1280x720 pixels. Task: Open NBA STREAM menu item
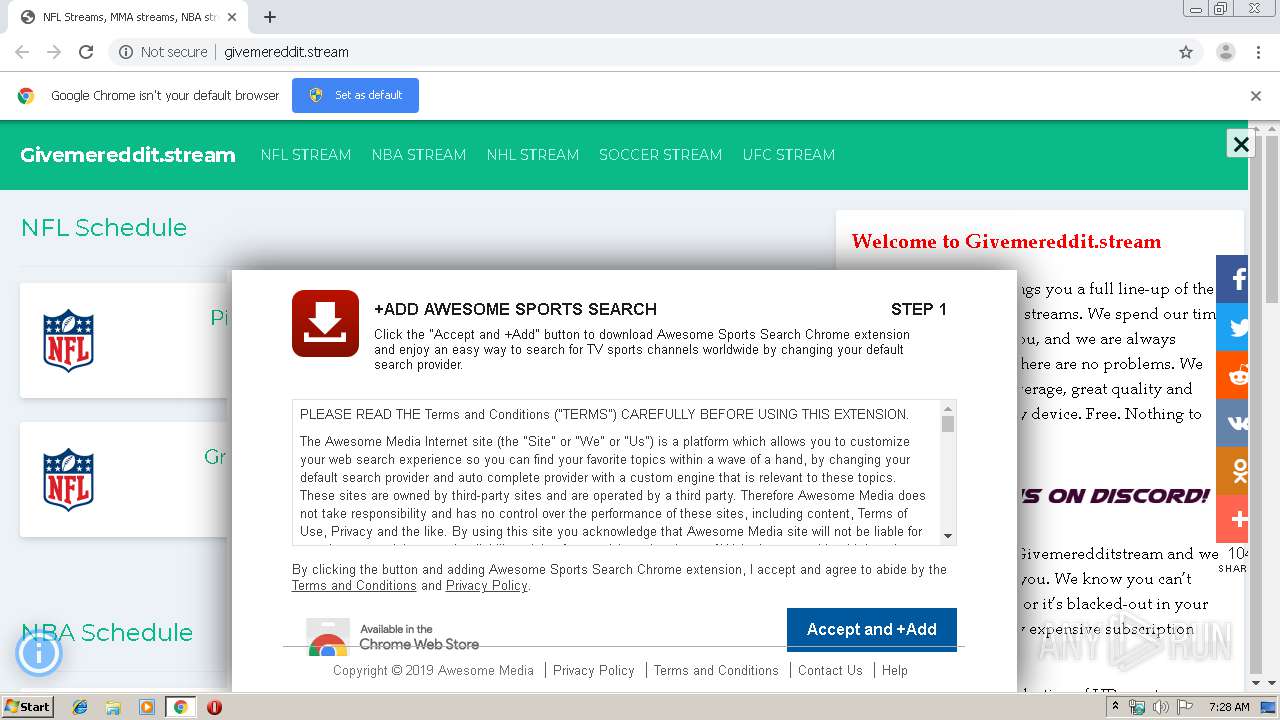[x=419, y=155]
